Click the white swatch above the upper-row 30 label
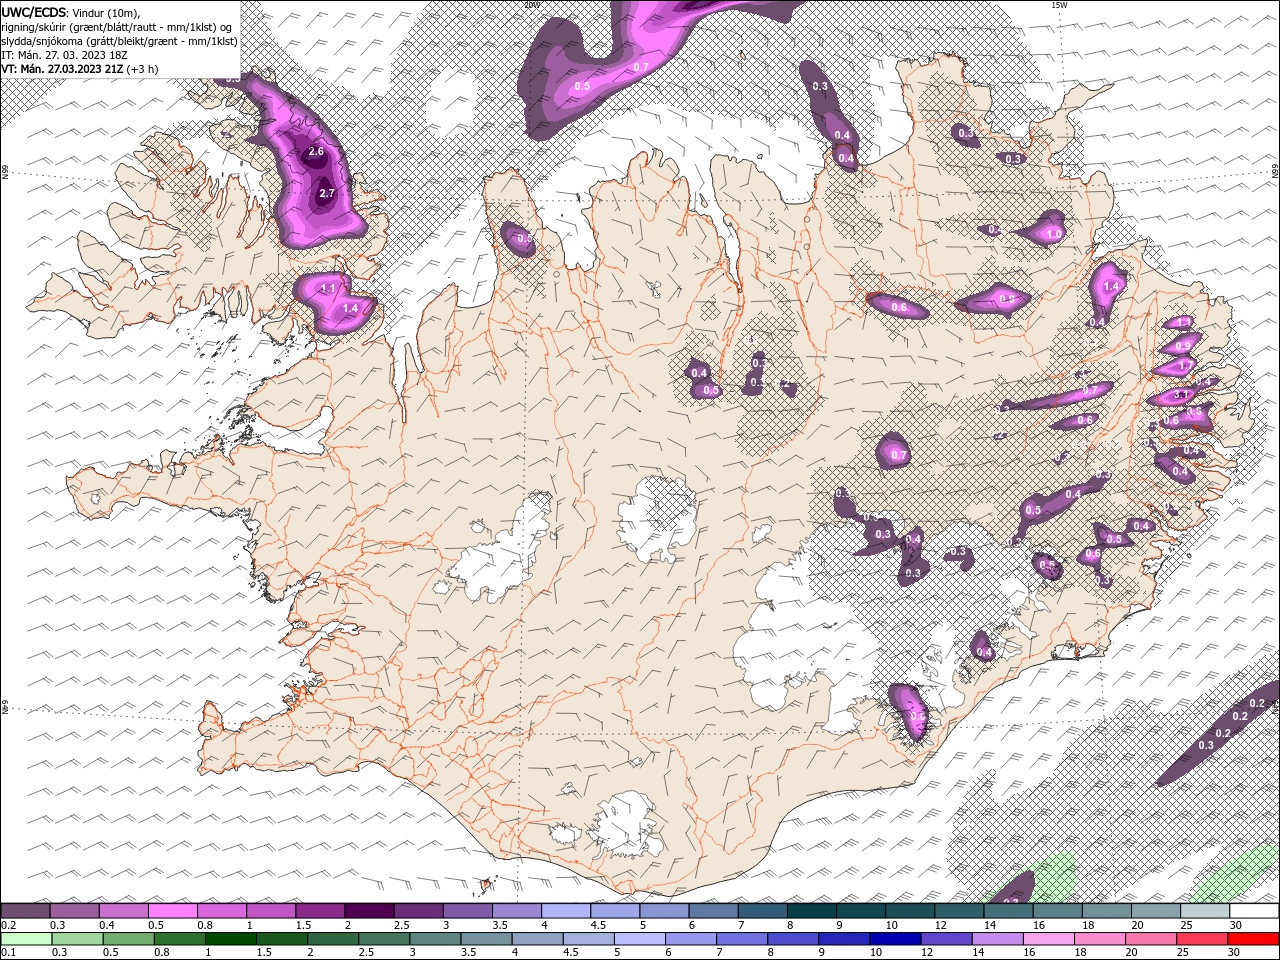Image resolution: width=1280 pixels, height=960 pixels. tap(1253, 911)
